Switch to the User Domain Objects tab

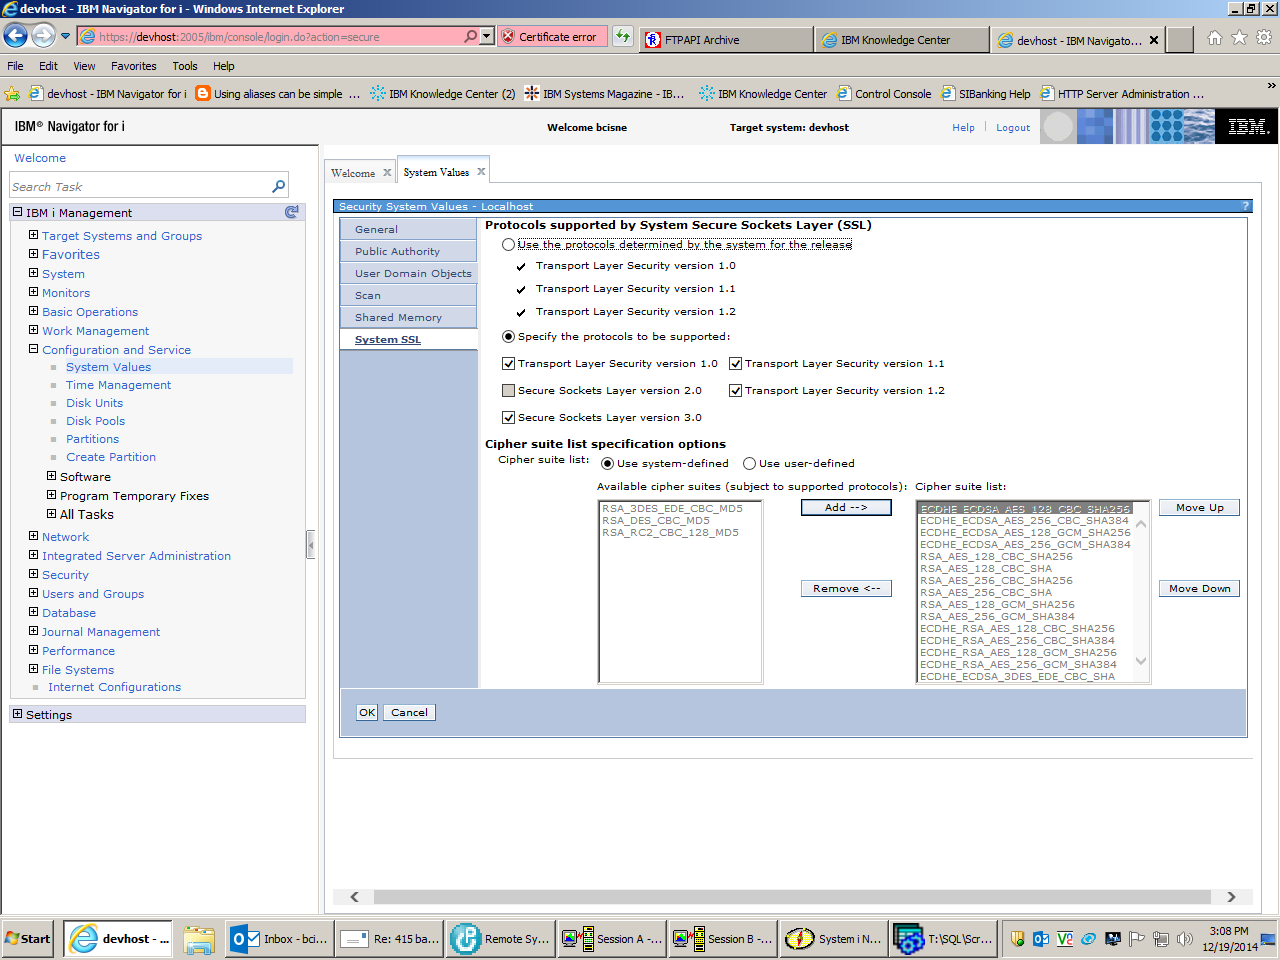408,274
